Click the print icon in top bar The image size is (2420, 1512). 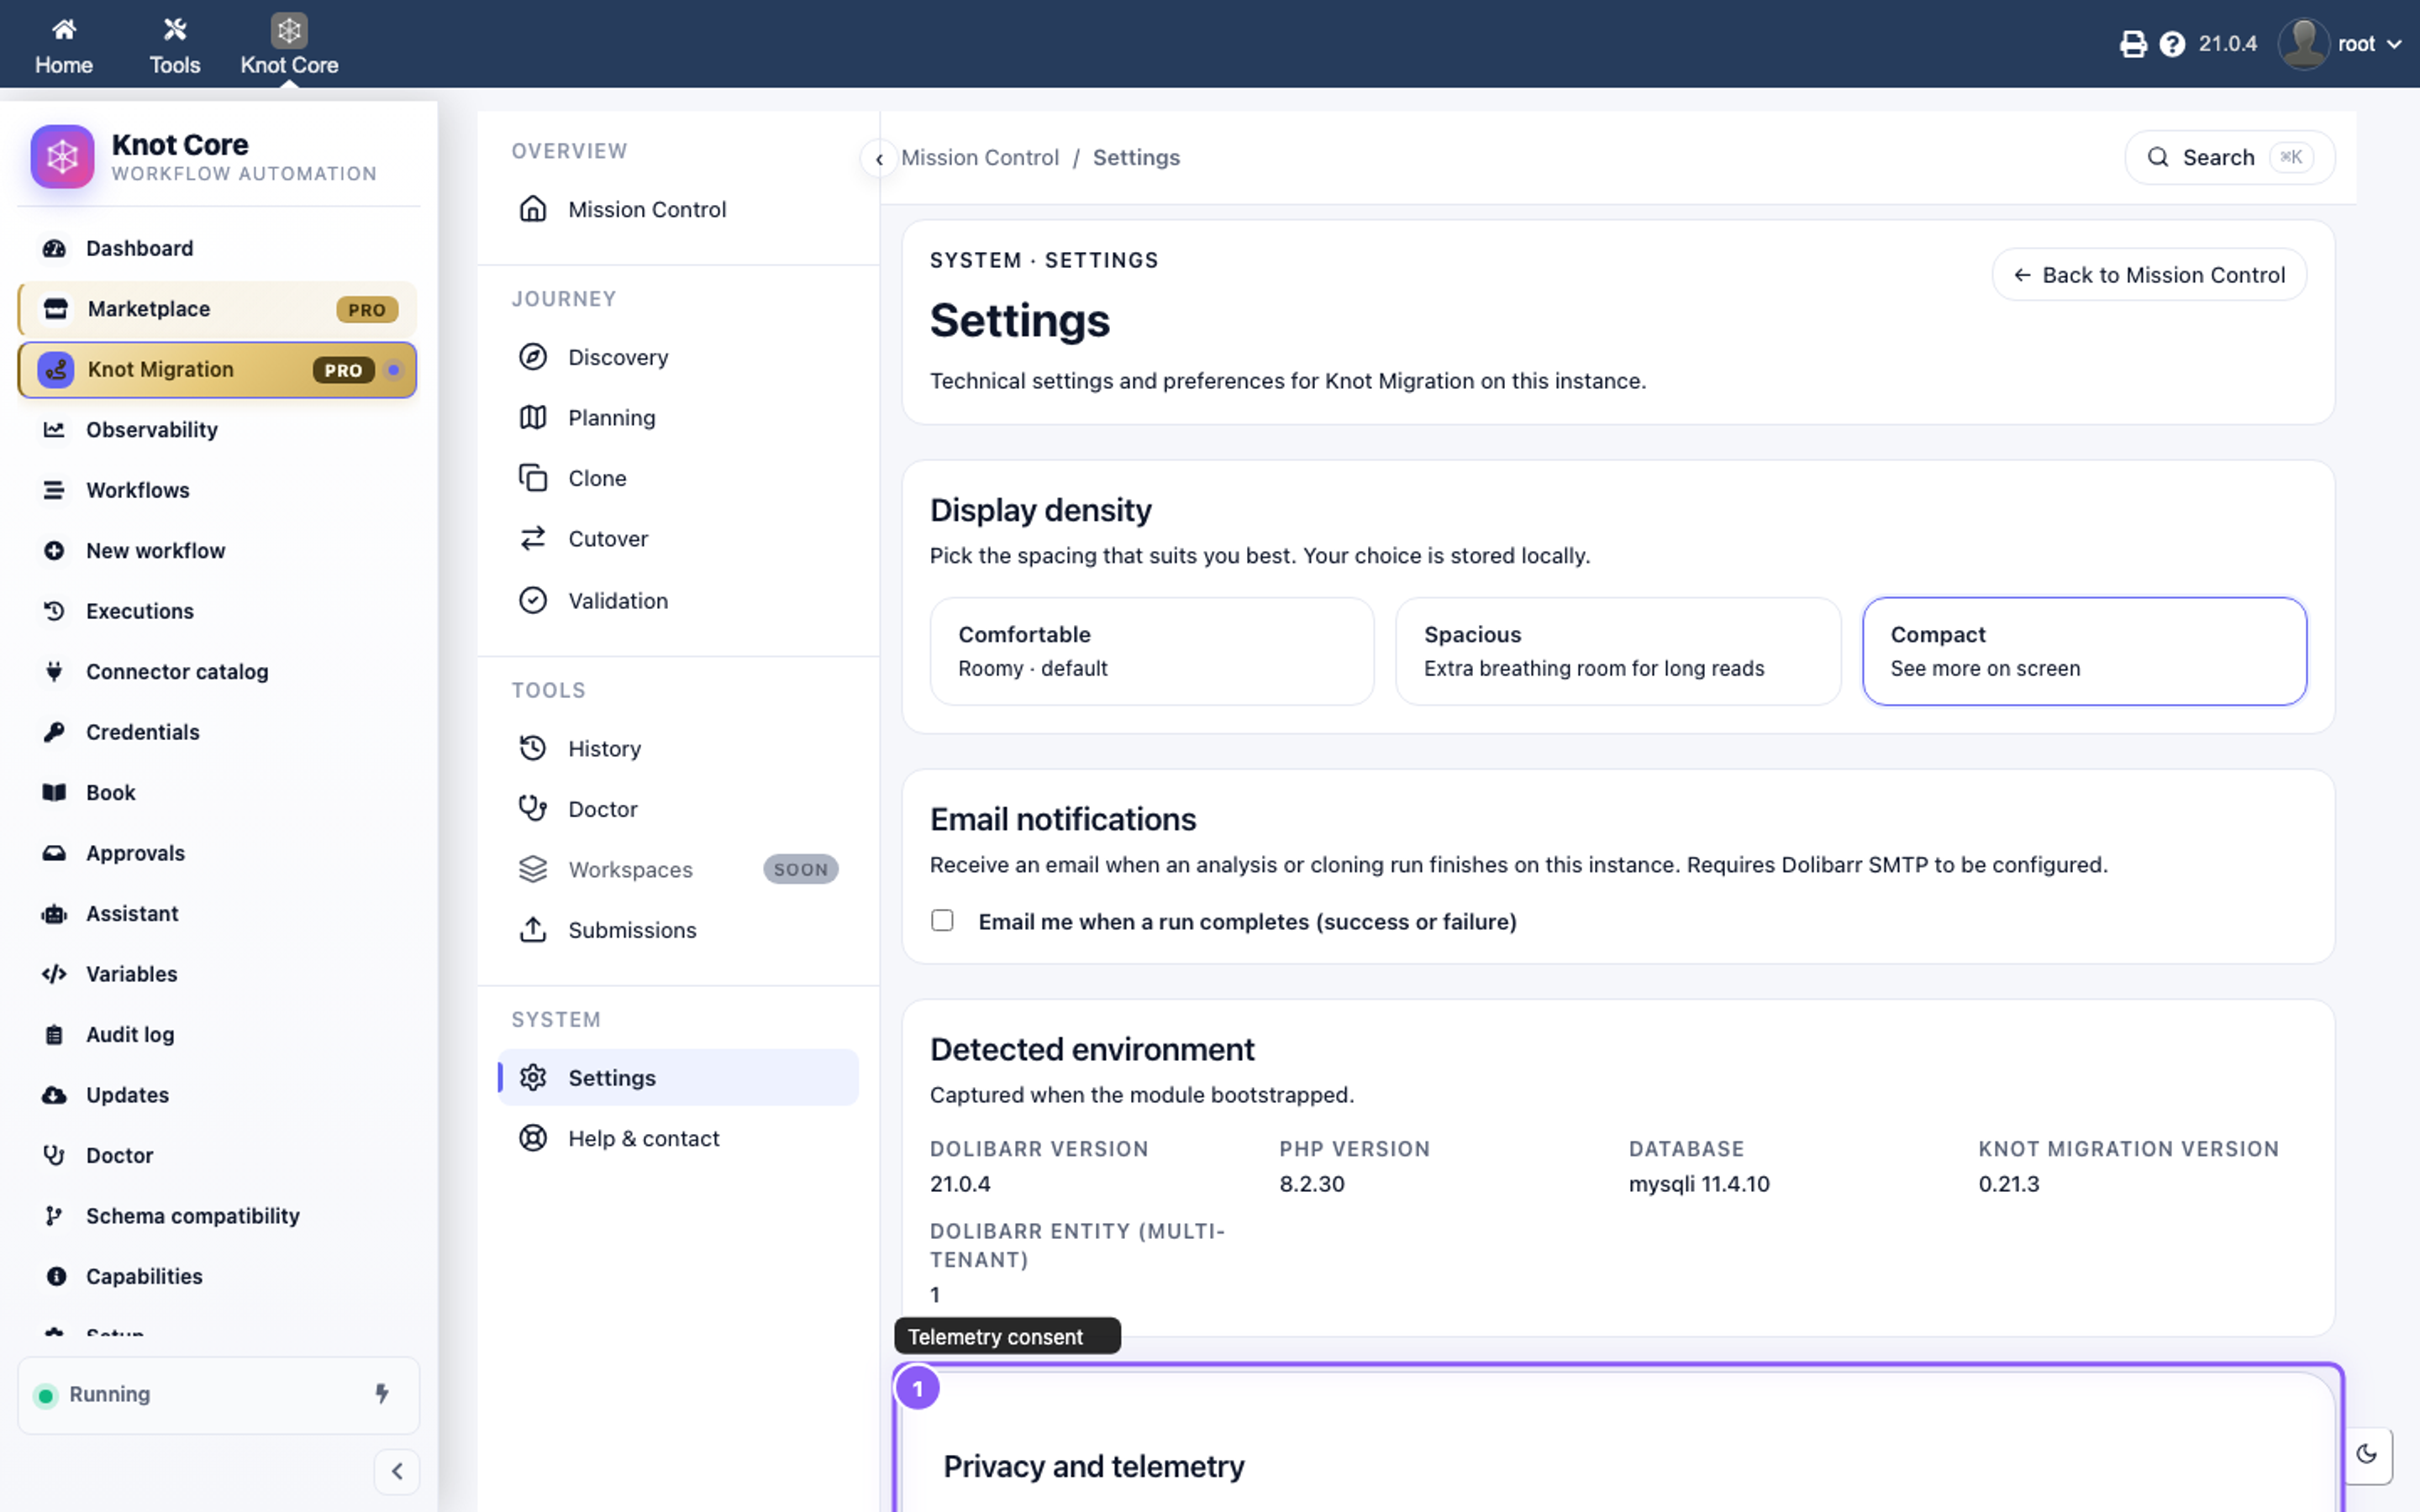coord(2132,44)
